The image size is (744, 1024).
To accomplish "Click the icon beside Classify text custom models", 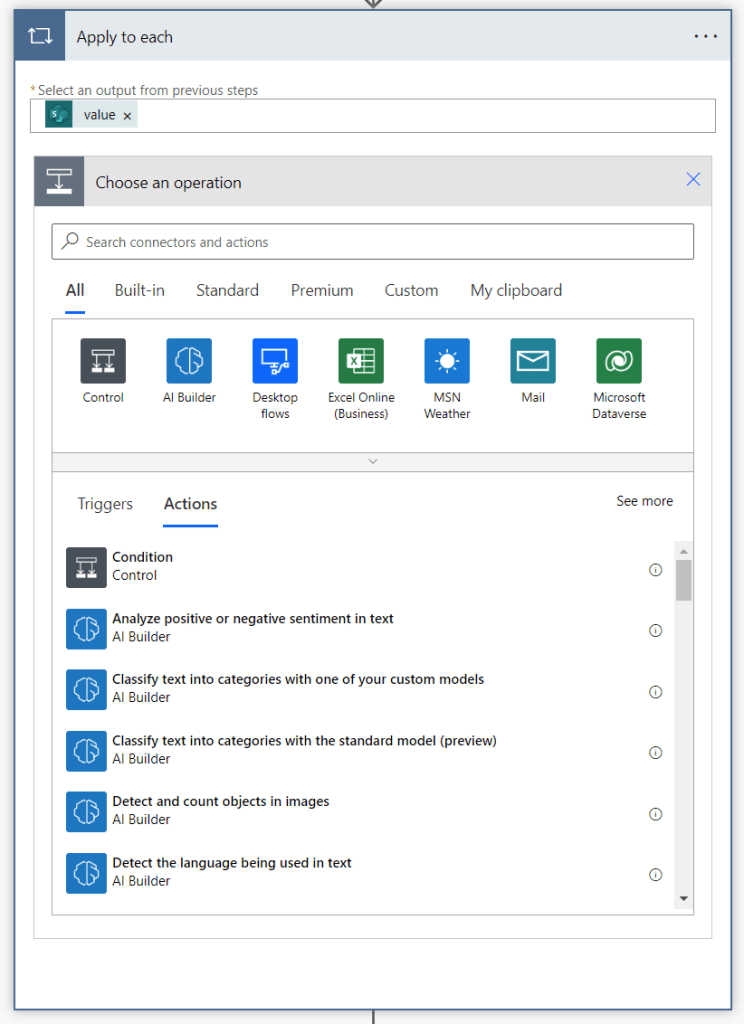I will click(86, 690).
